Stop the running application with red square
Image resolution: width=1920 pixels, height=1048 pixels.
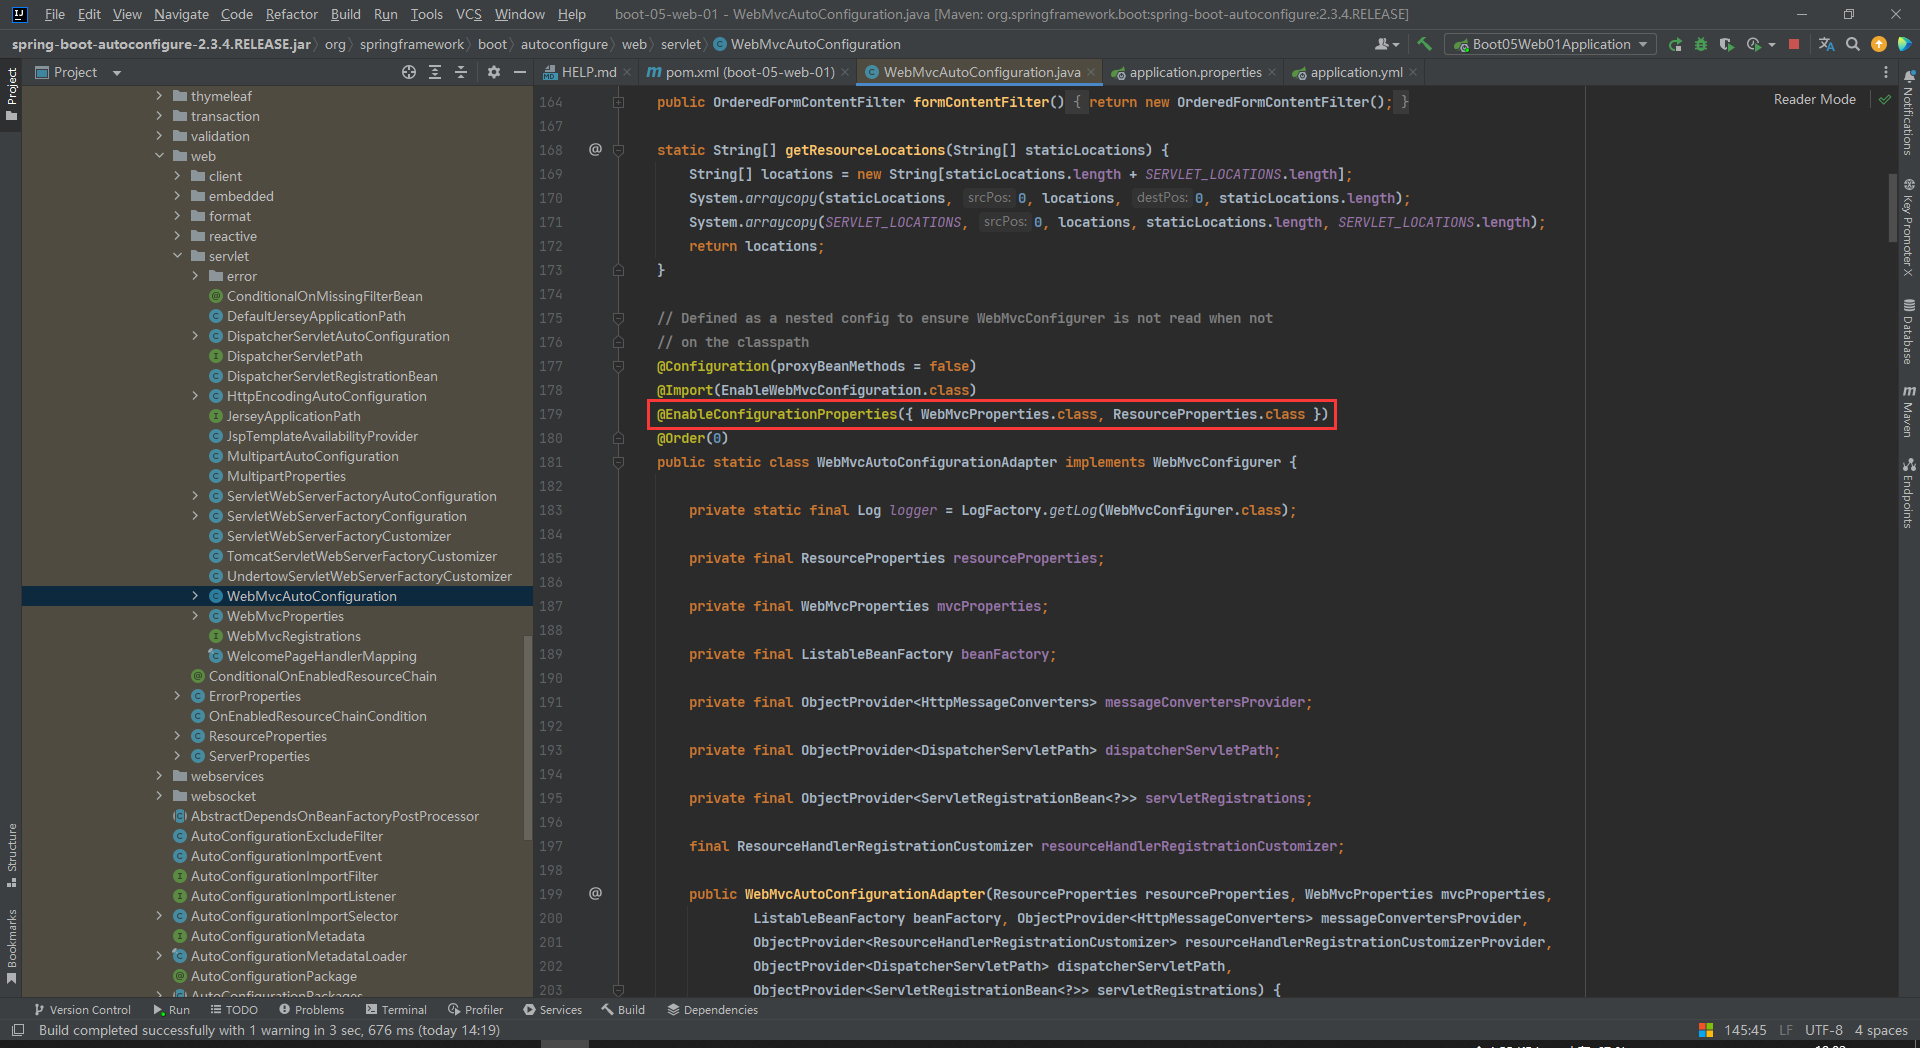tap(1794, 44)
